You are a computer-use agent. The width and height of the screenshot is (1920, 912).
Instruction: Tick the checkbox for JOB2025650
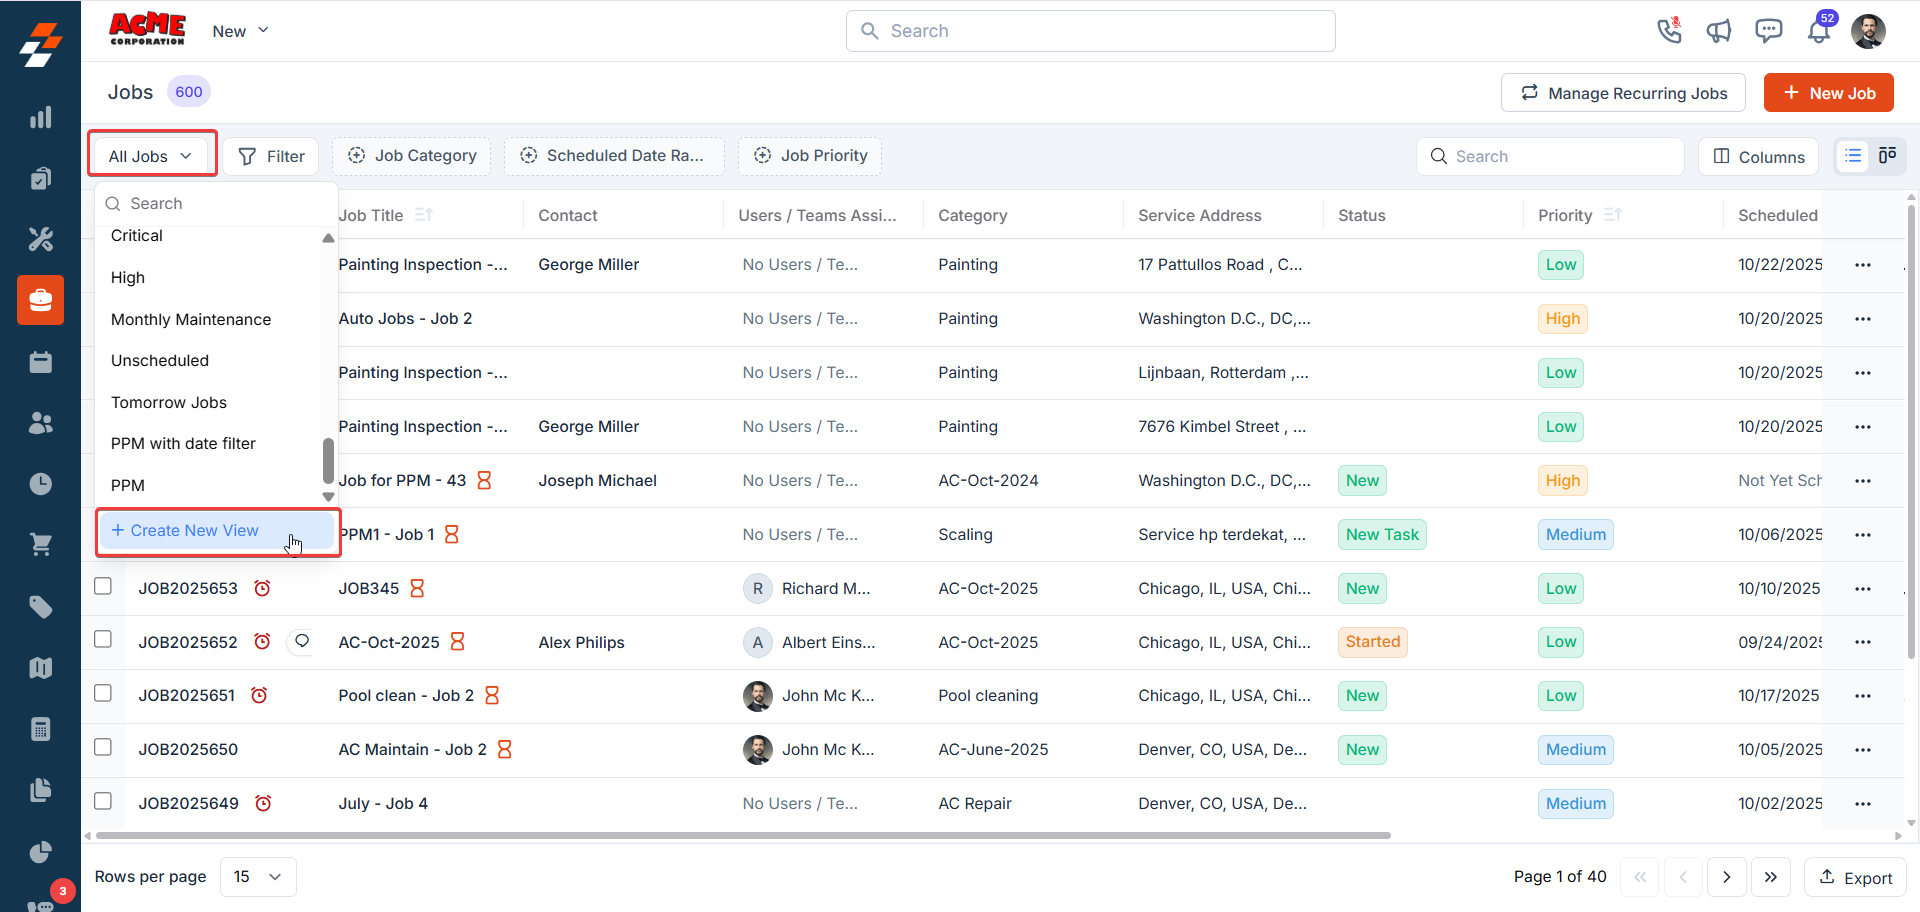click(103, 748)
